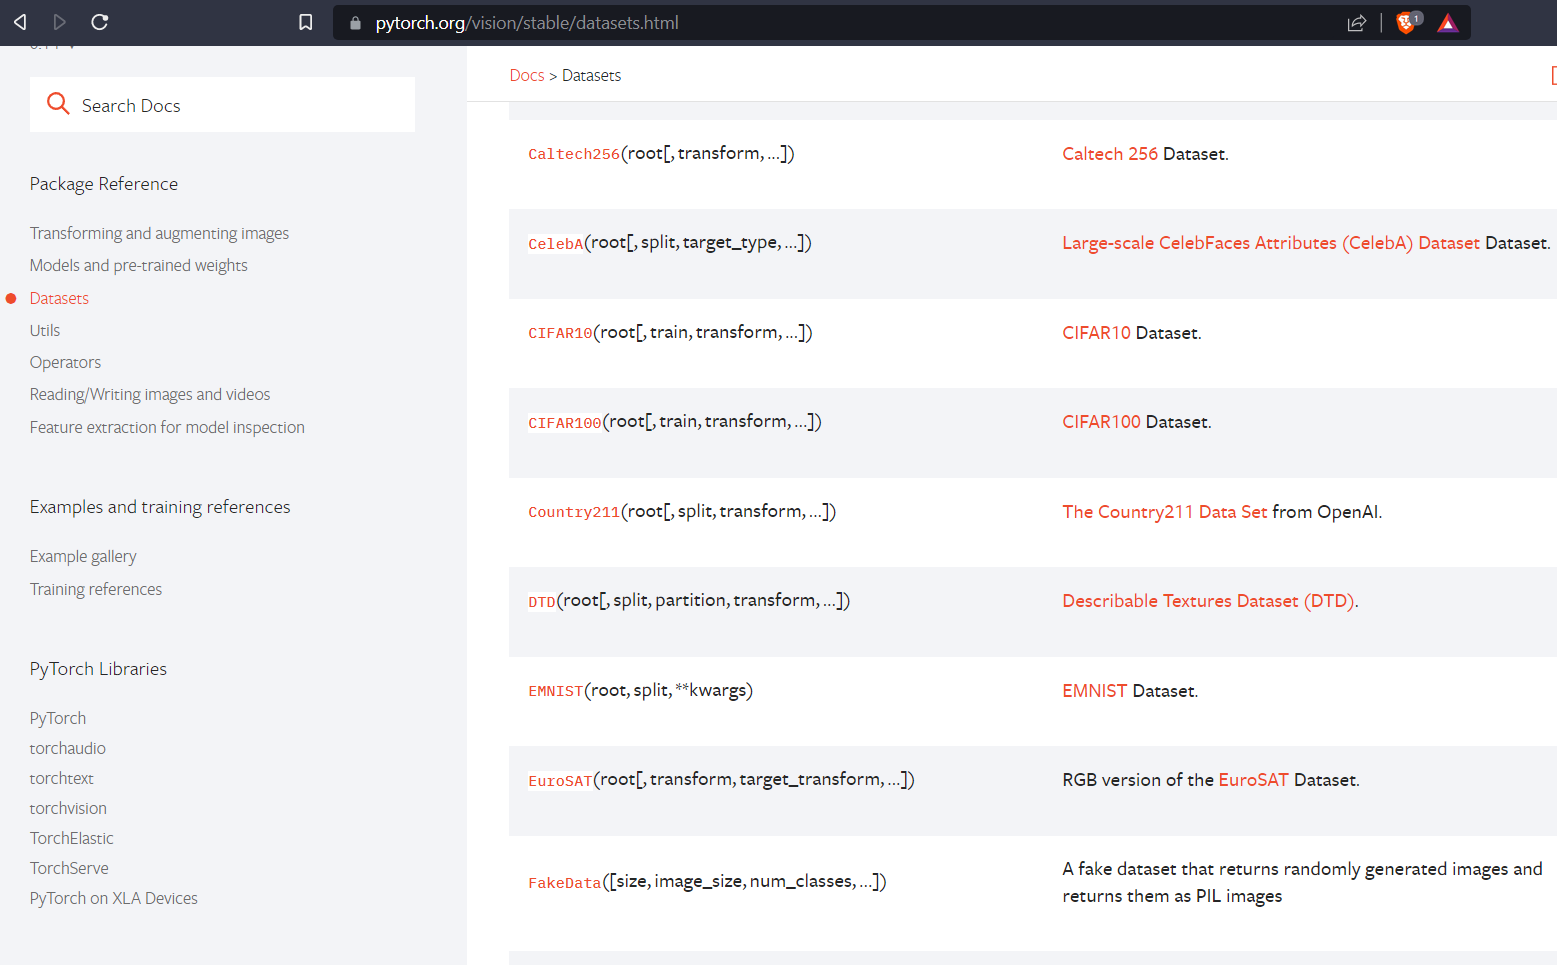Select torchaudio under PyTorch Libraries
This screenshot has width=1557, height=965.
(x=67, y=747)
